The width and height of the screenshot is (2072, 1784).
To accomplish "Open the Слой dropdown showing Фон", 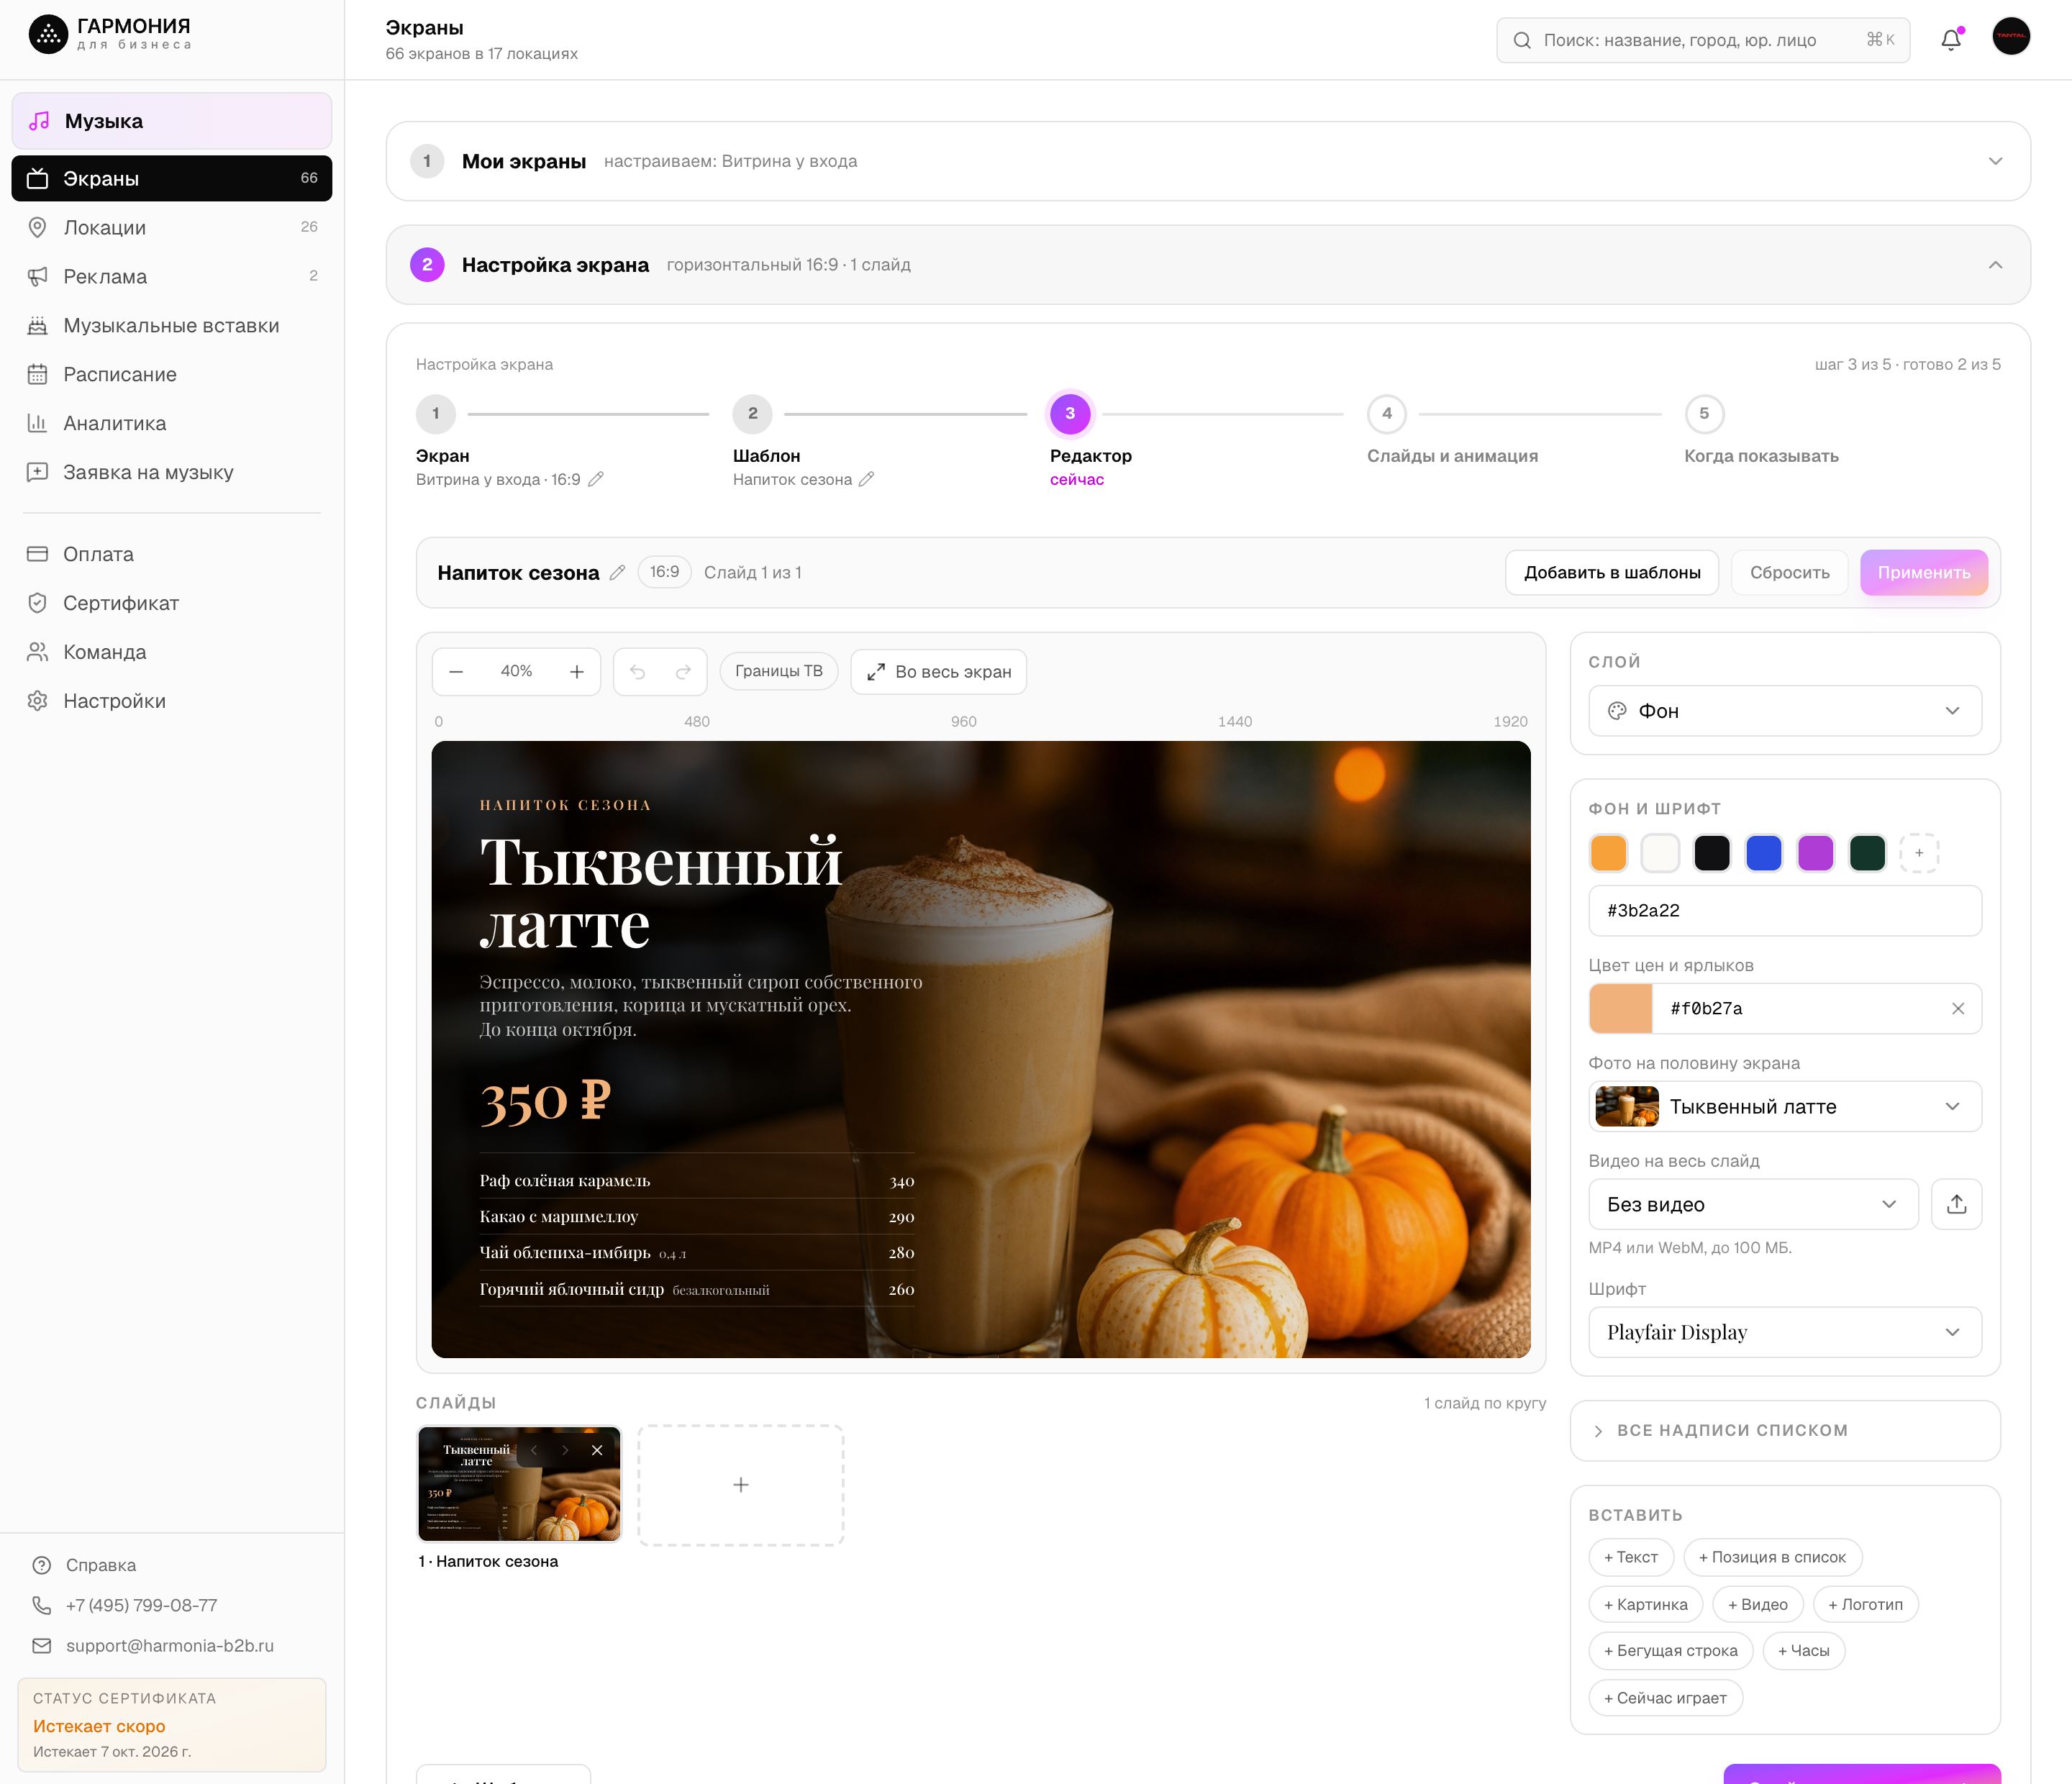I will point(1784,711).
